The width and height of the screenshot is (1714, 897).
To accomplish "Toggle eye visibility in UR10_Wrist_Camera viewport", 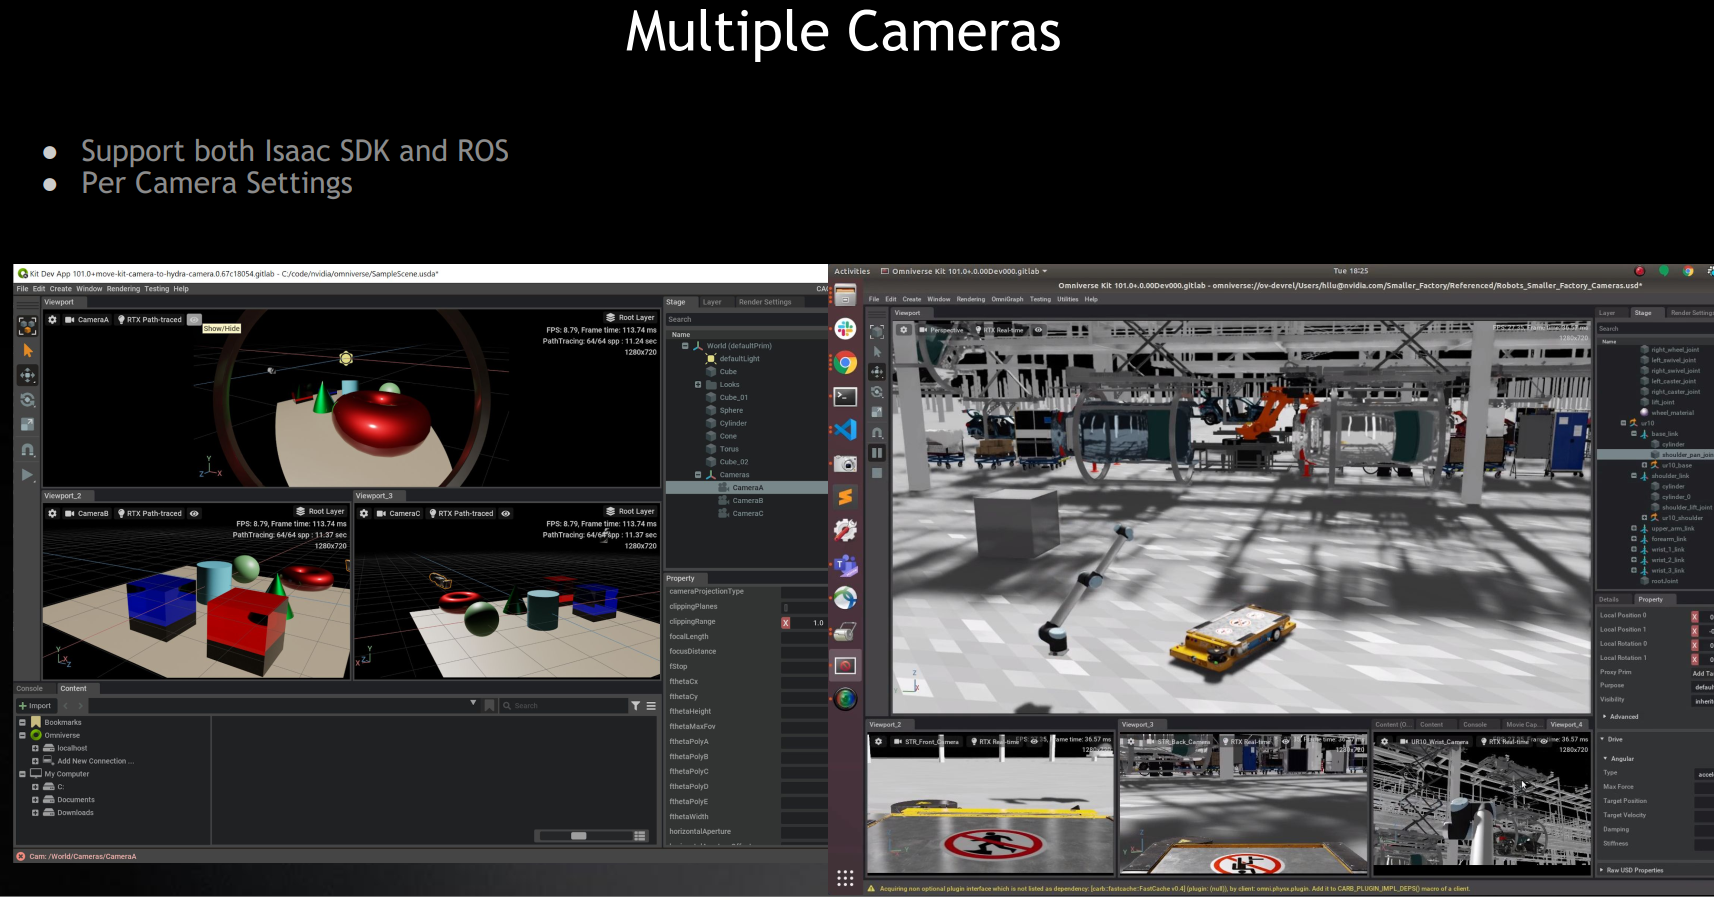I will pyautogui.click(x=1544, y=742).
